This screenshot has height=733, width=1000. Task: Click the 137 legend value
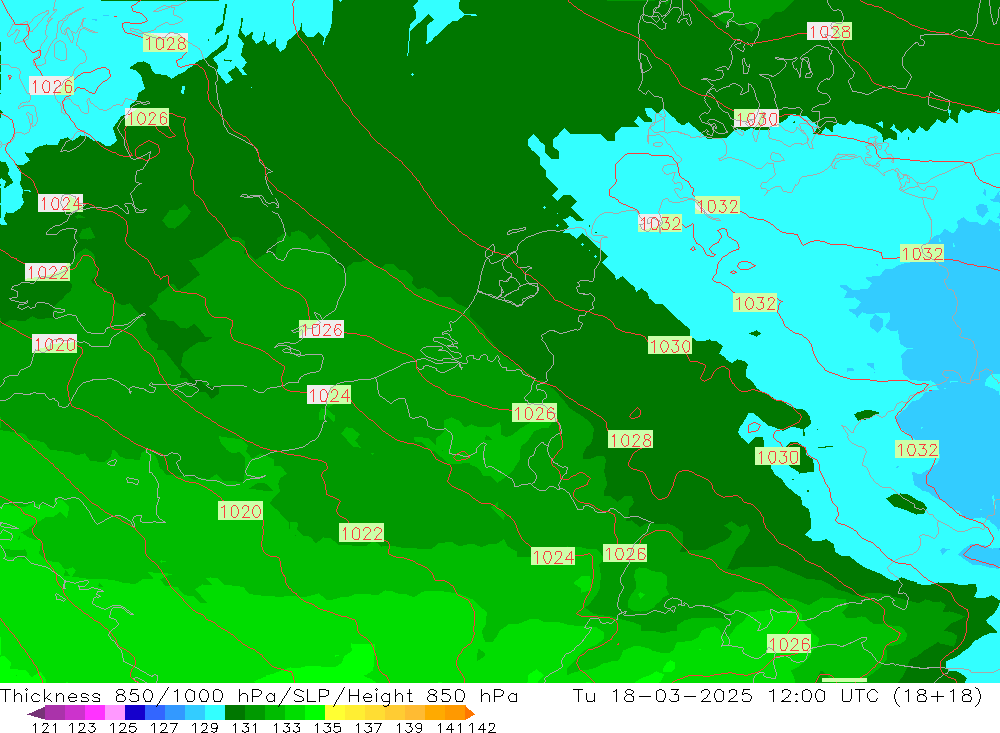(x=368, y=727)
